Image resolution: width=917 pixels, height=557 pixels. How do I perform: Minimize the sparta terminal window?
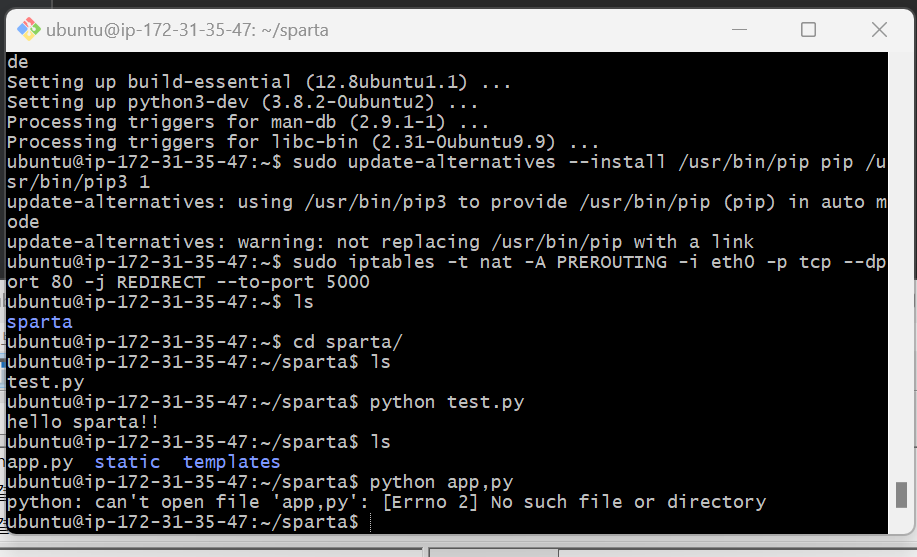[739, 29]
